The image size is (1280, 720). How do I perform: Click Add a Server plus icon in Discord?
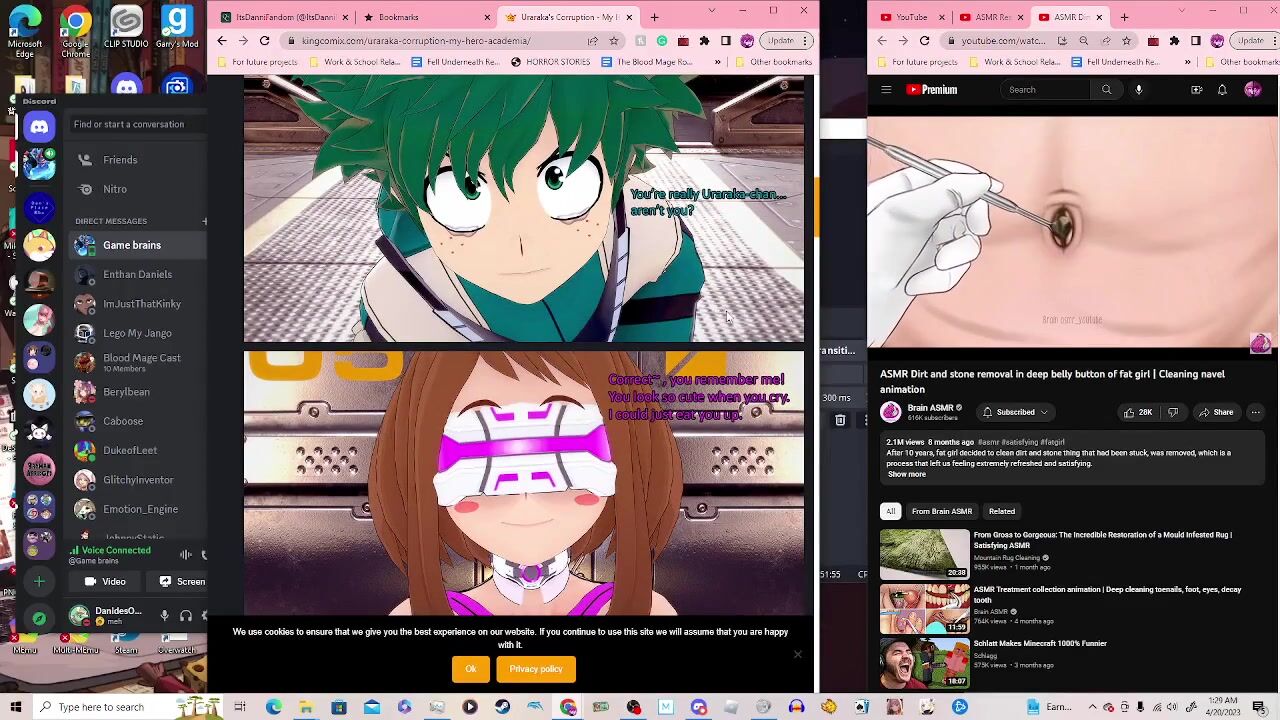[x=39, y=581]
